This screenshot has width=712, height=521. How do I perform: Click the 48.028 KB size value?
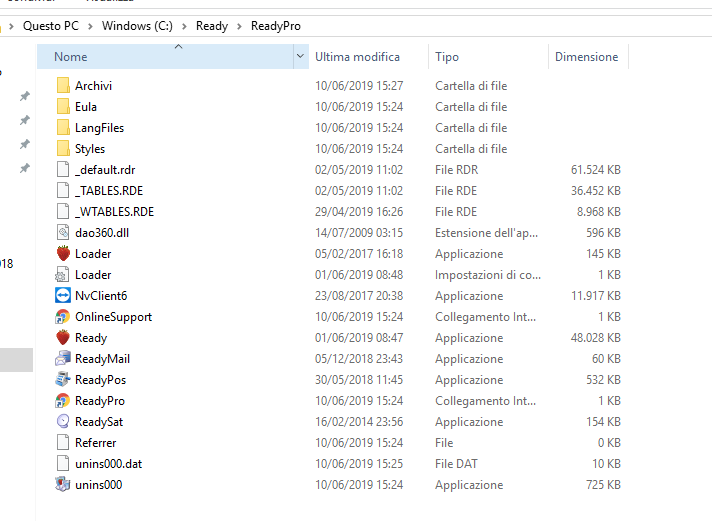596,338
